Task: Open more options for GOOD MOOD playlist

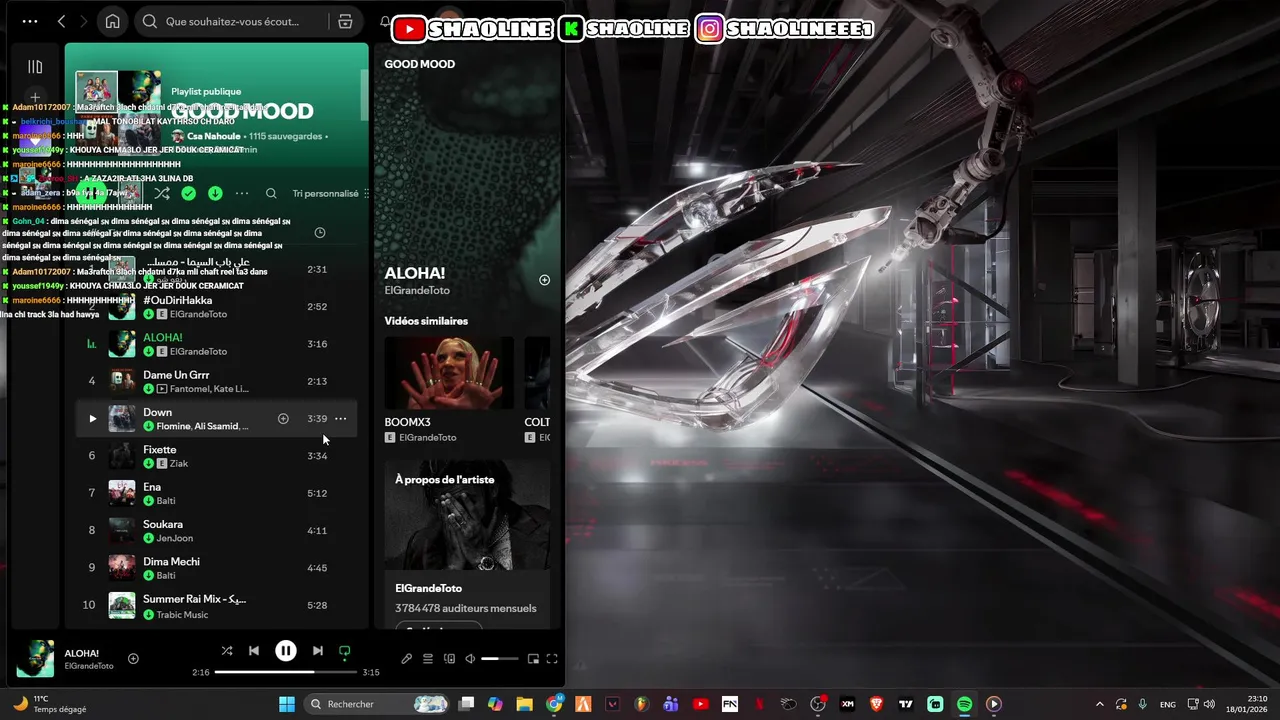Action: [x=242, y=193]
